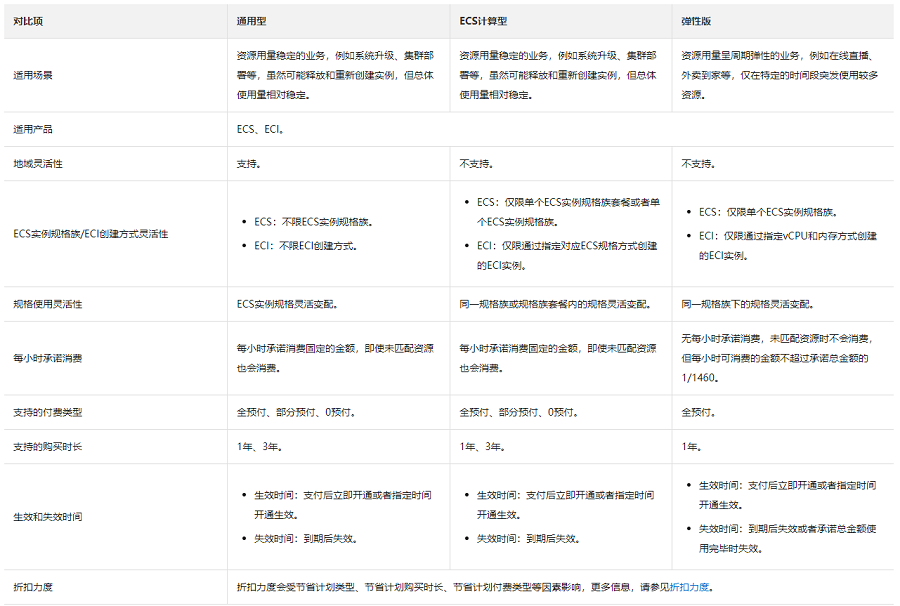
Task: Click bullet ECS：仅限单个ECS实例规格族套餐或者单个ECS实例规格族。
Action: (x=568, y=212)
